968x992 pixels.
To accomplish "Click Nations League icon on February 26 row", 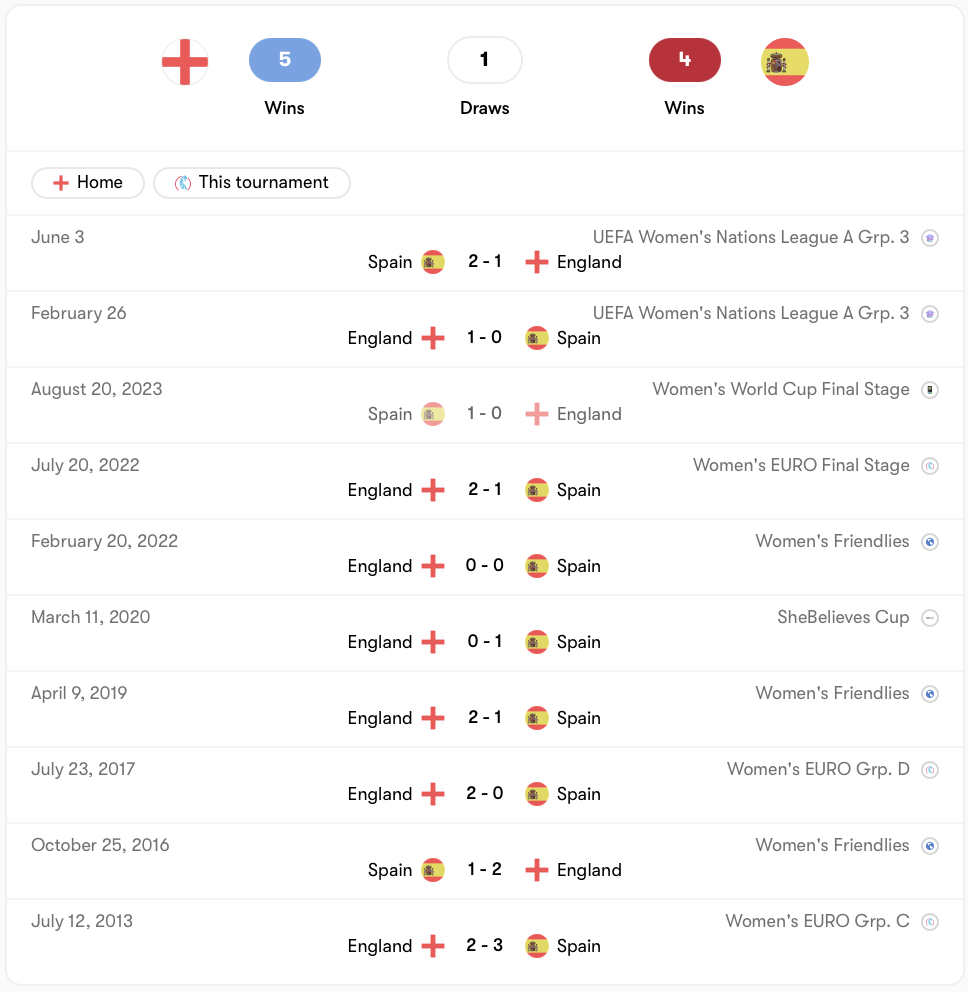I will tap(929, 314).
